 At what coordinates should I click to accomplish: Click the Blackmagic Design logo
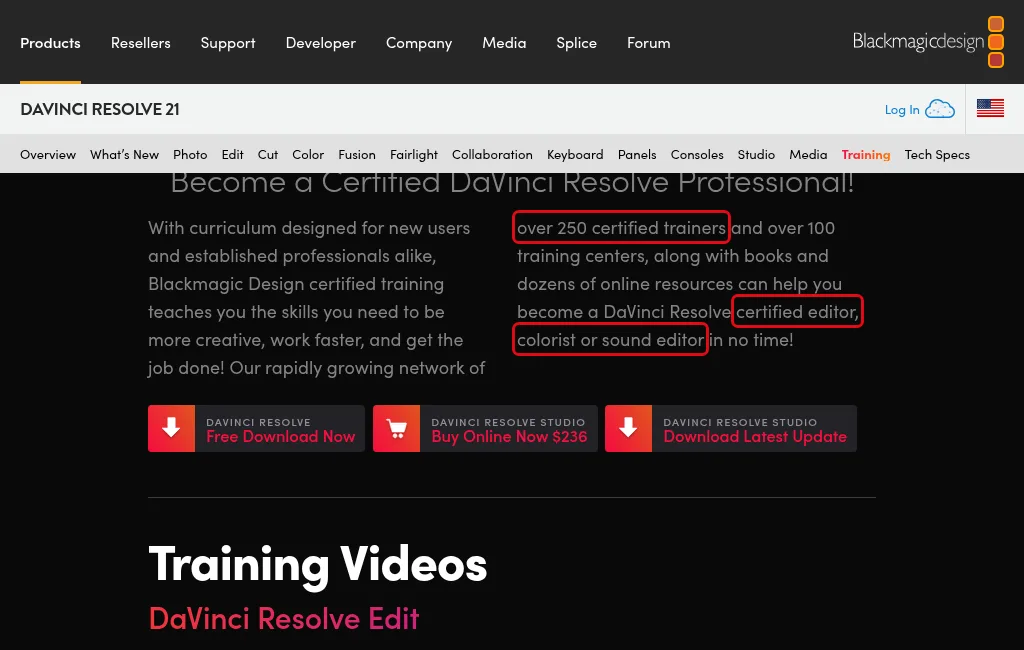[928, 42]
